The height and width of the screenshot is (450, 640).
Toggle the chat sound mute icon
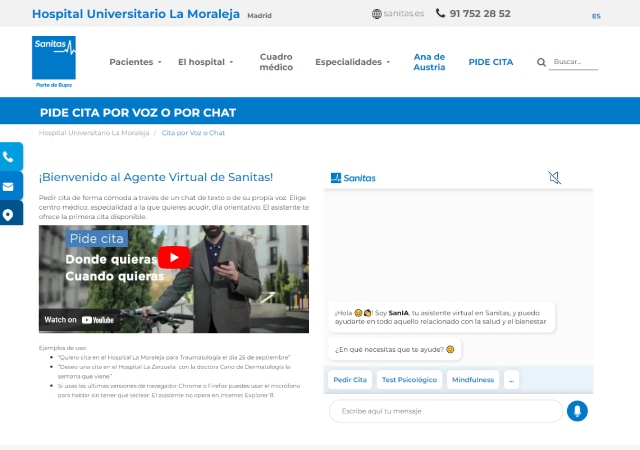click(554, 178)
